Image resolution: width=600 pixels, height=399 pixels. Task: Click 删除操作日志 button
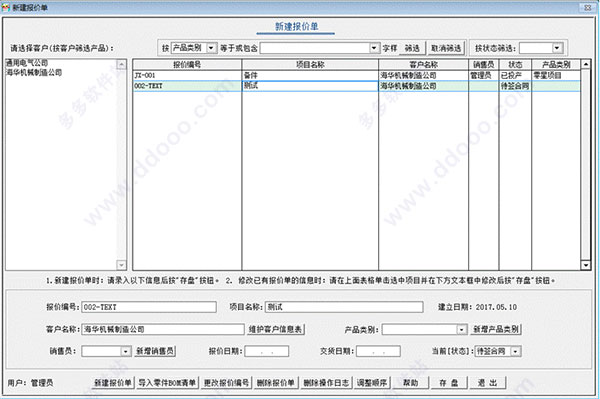pyautogui.click(x=326, y=383)
